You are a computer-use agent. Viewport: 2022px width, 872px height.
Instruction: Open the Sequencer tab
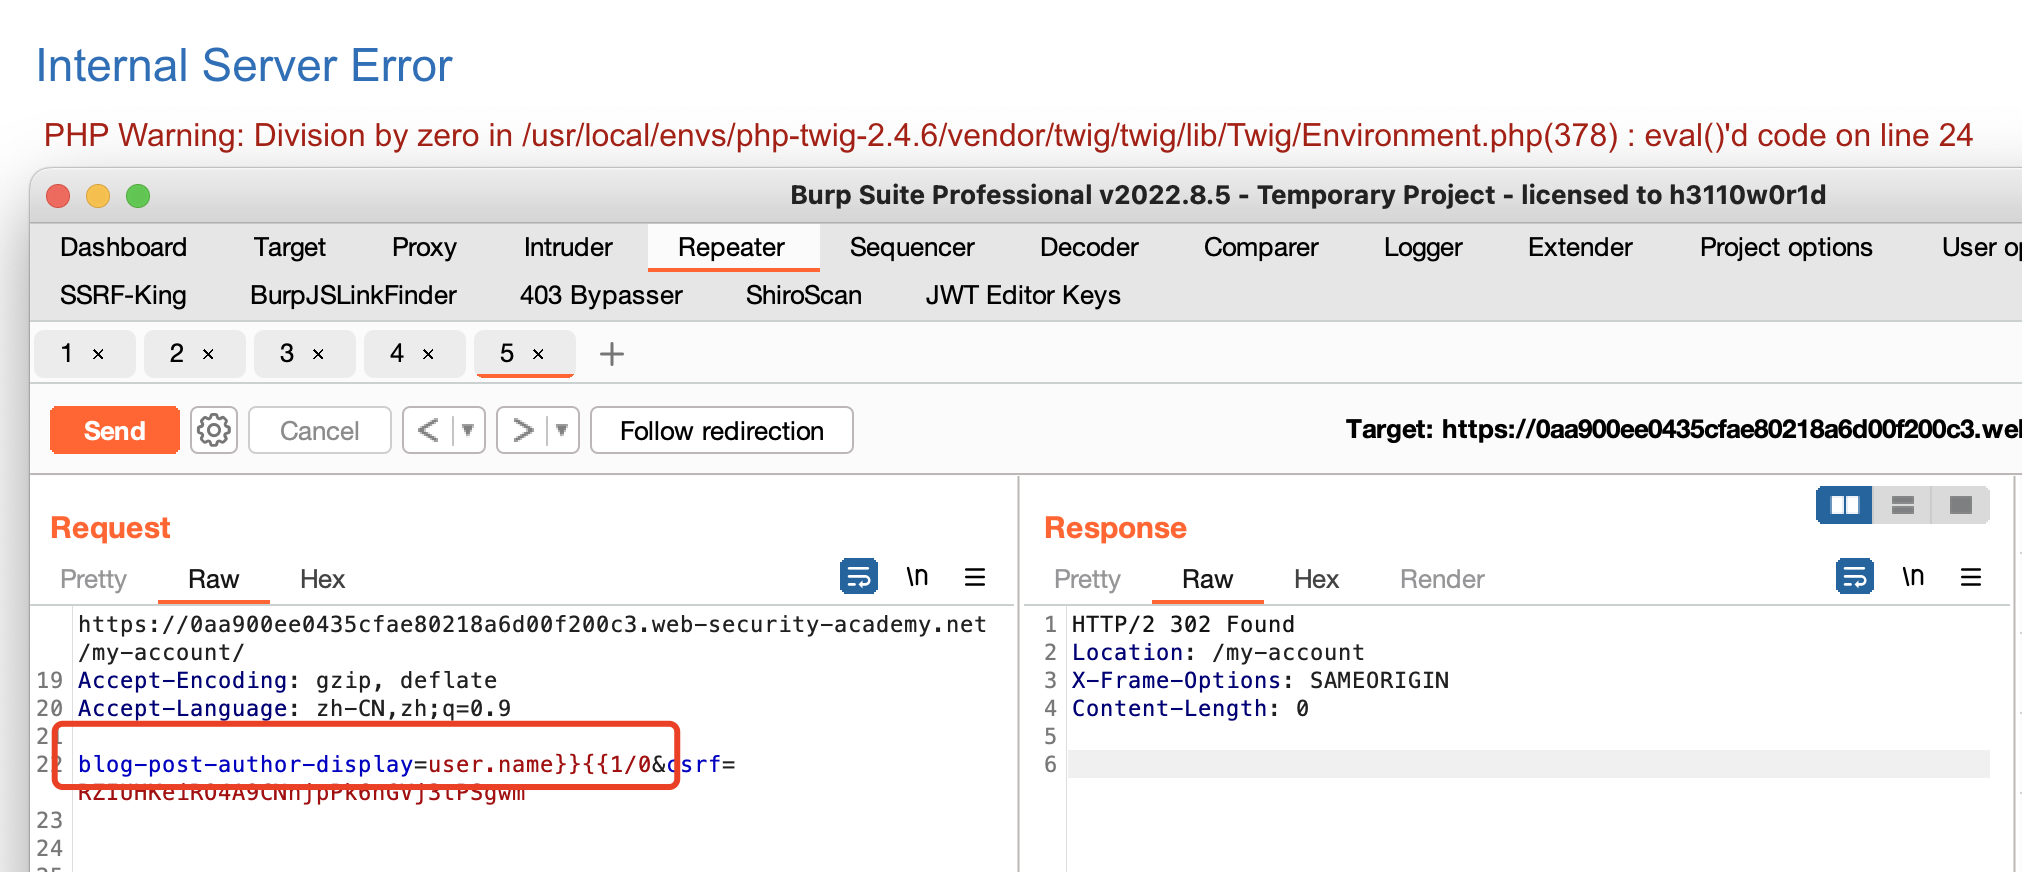[x=912, y=247]
